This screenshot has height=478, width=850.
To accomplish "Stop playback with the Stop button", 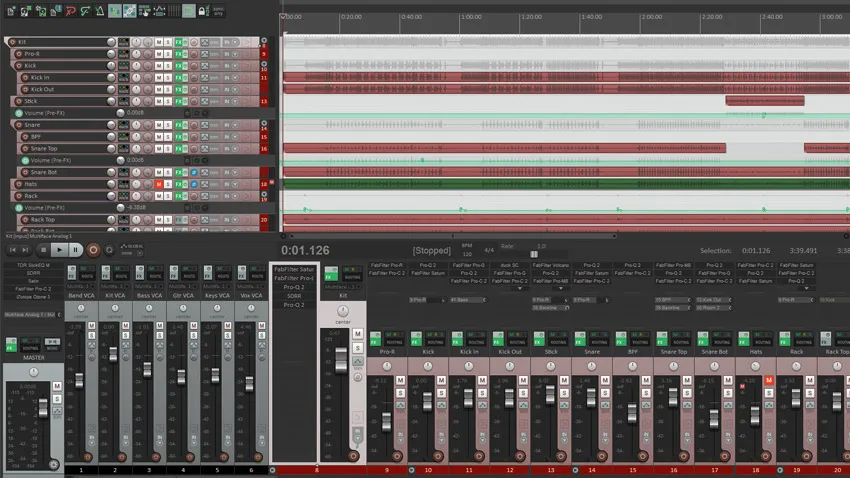I will [43, 250].
